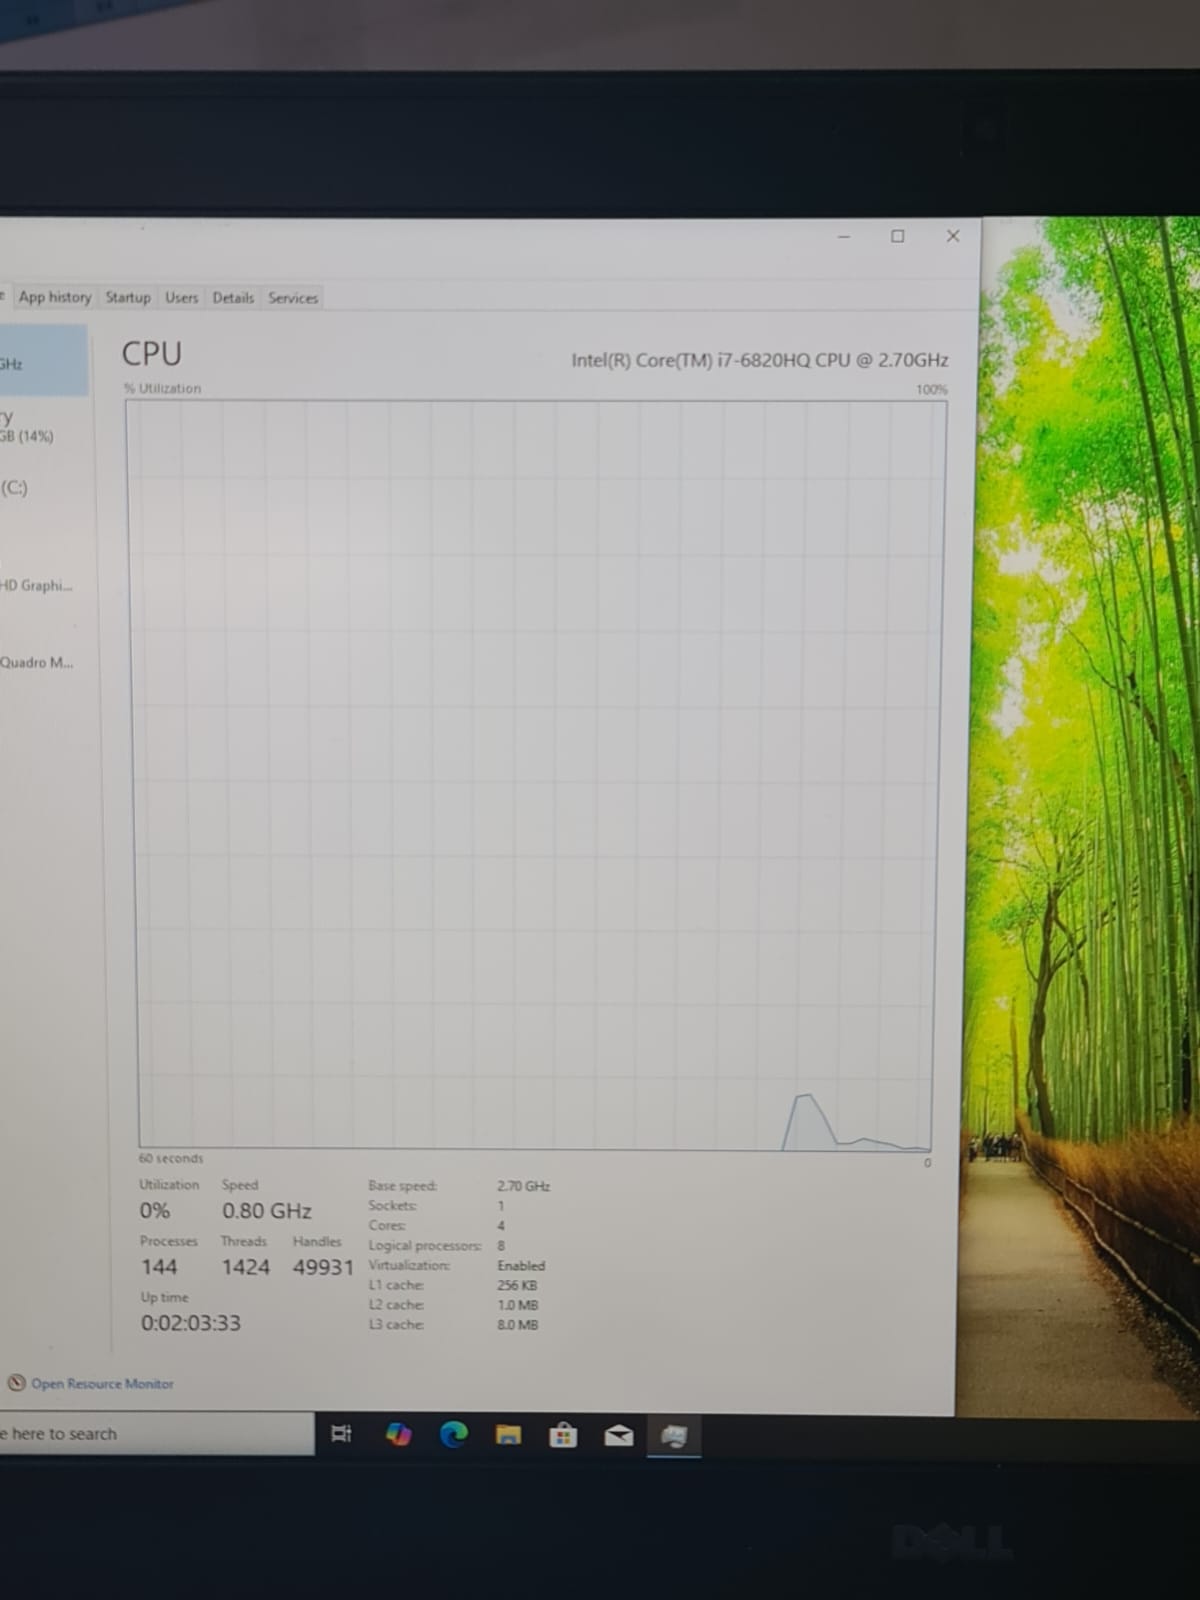Click the Open Resource Monitor link
The image size is (1200, 1600).
pos(102,1384)
